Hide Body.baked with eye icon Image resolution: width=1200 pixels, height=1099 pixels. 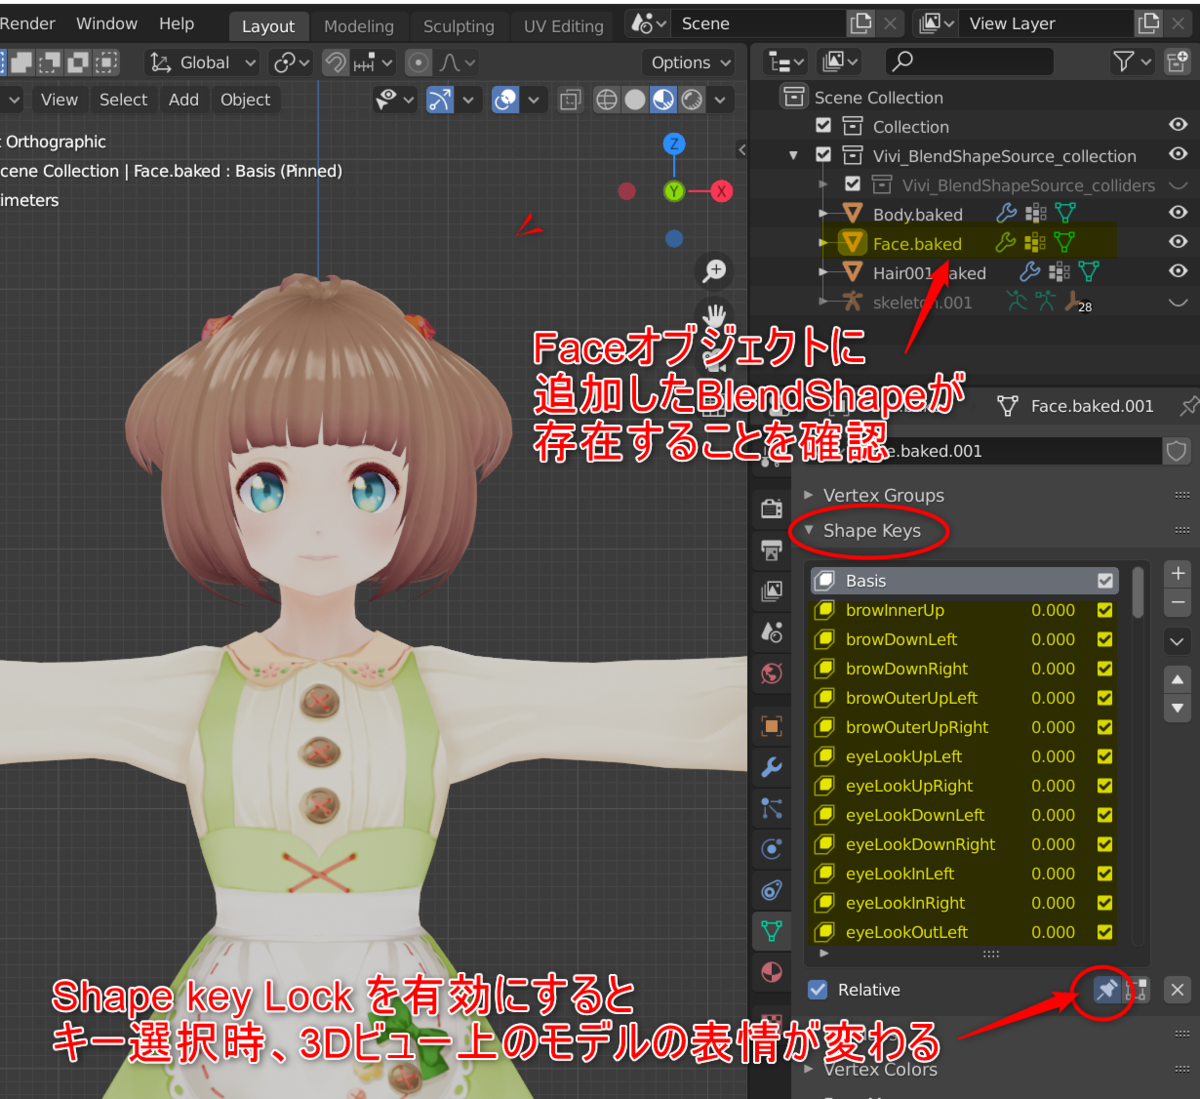point(1178,212)
